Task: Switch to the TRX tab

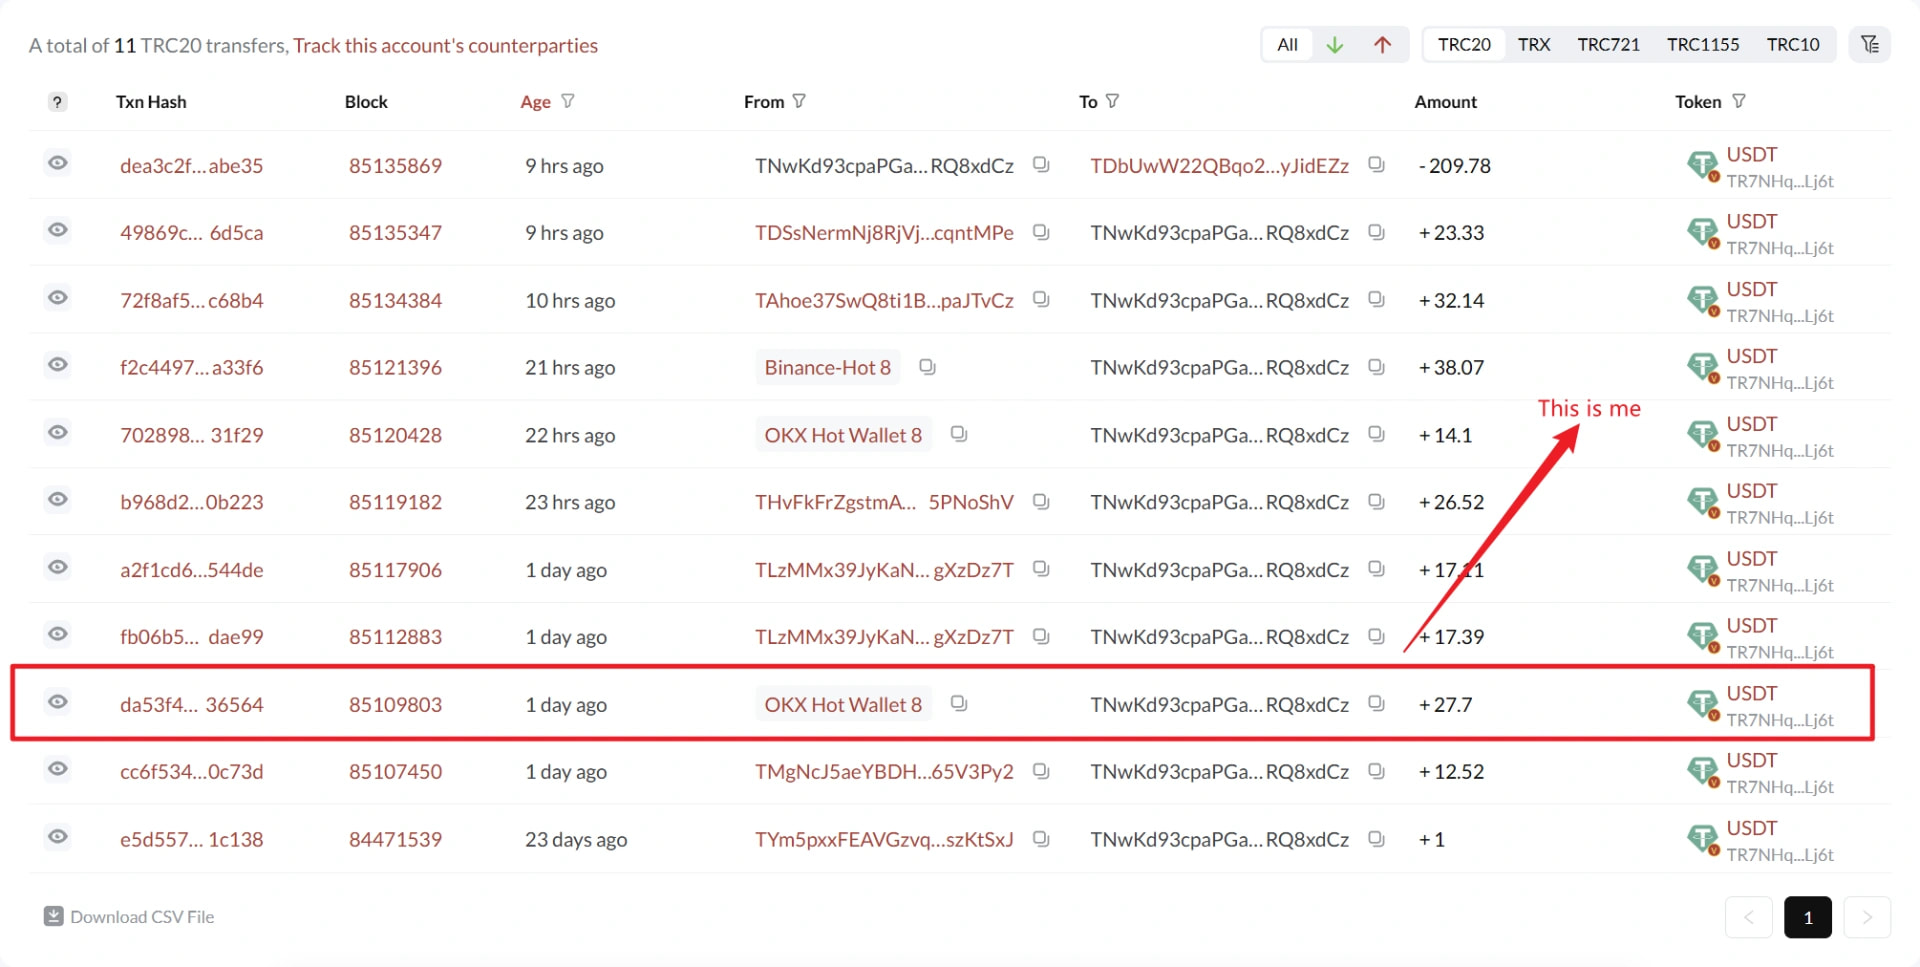Action: click(1534, 45)
